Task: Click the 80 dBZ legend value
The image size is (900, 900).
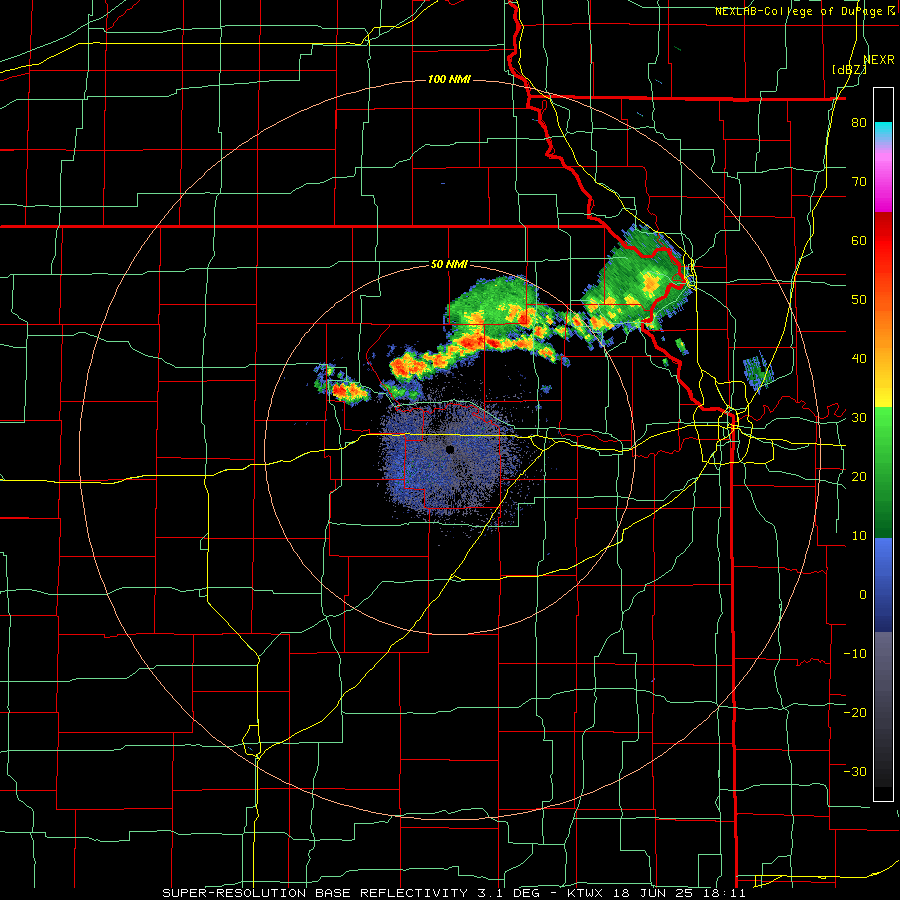Action: coord(859,122)
